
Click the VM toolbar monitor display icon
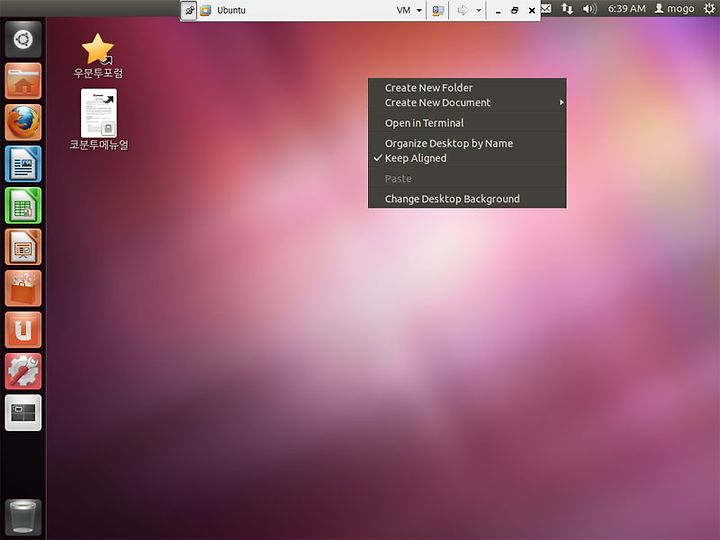pyautogui.click(x=439, y=10)
